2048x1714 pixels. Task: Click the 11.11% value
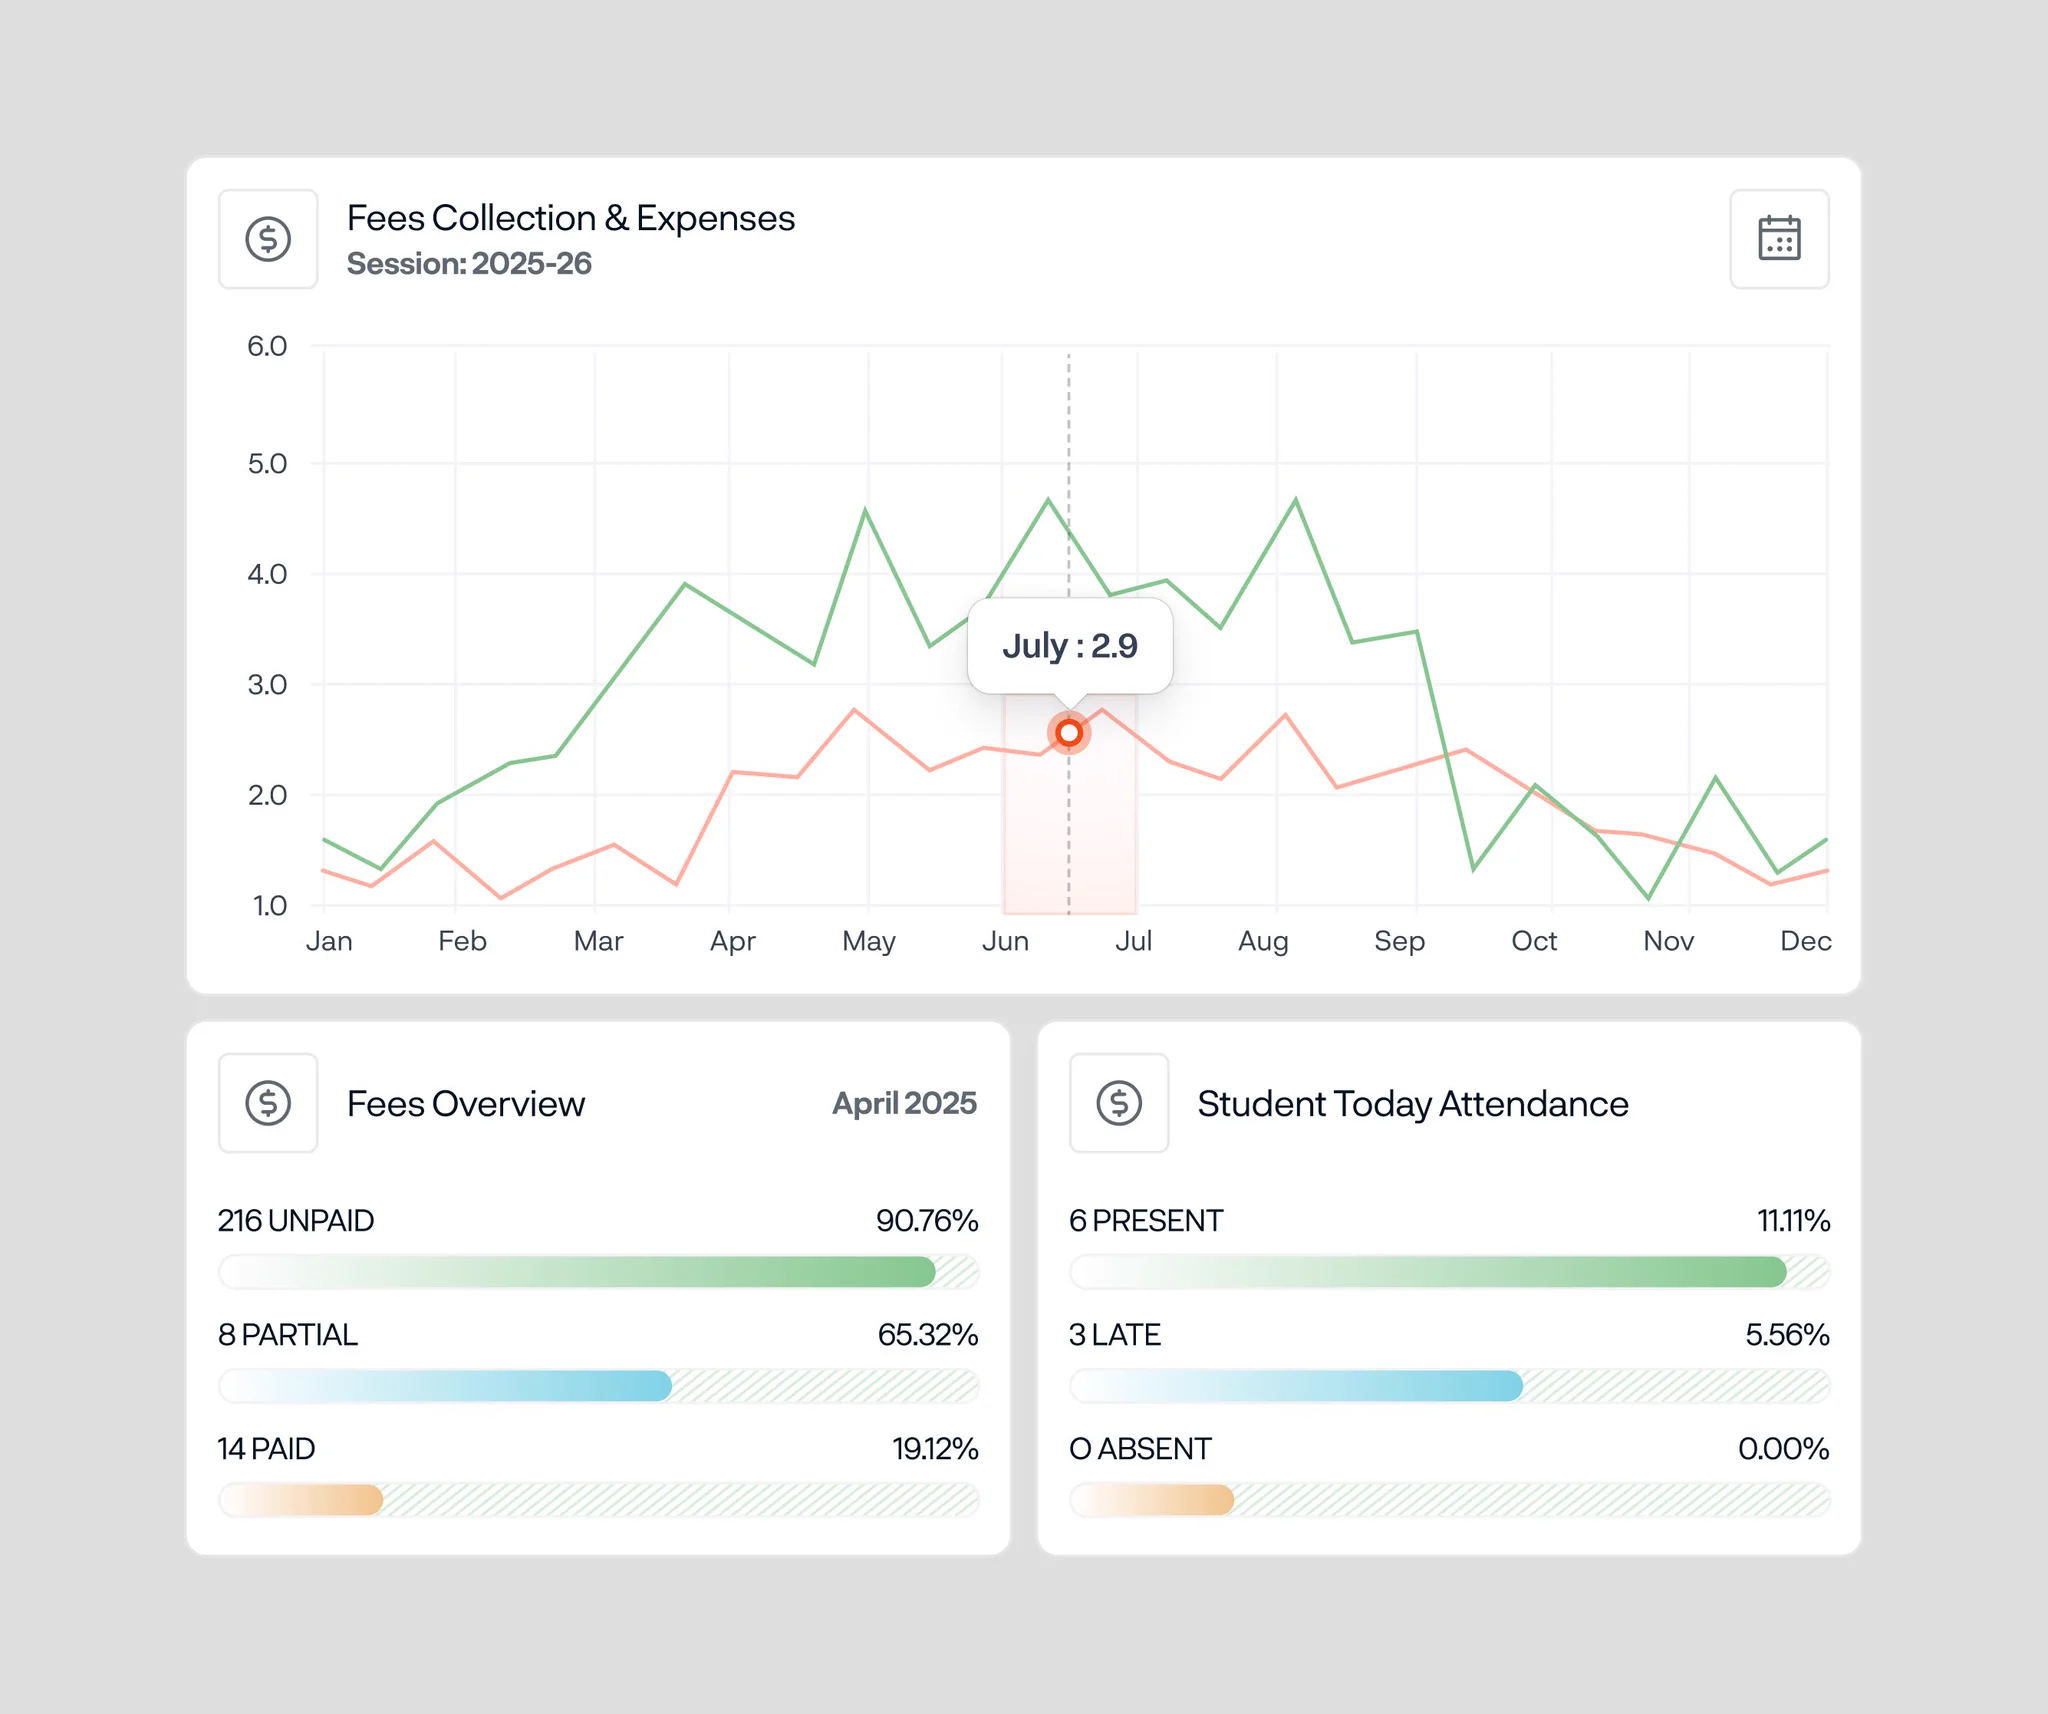[1794, 1221]
